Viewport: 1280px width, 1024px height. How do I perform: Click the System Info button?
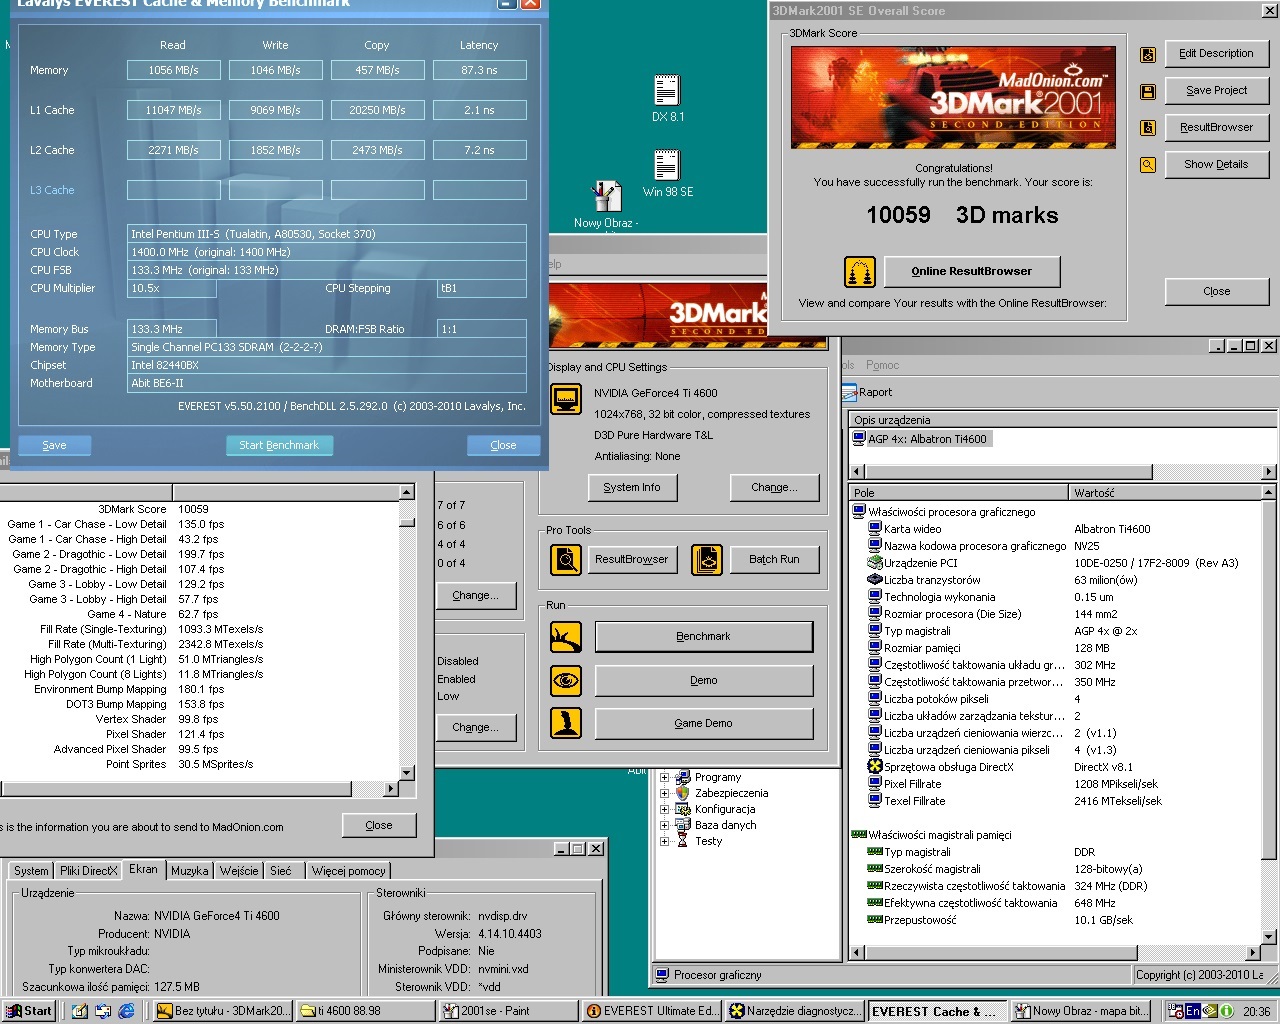point(632,487)
